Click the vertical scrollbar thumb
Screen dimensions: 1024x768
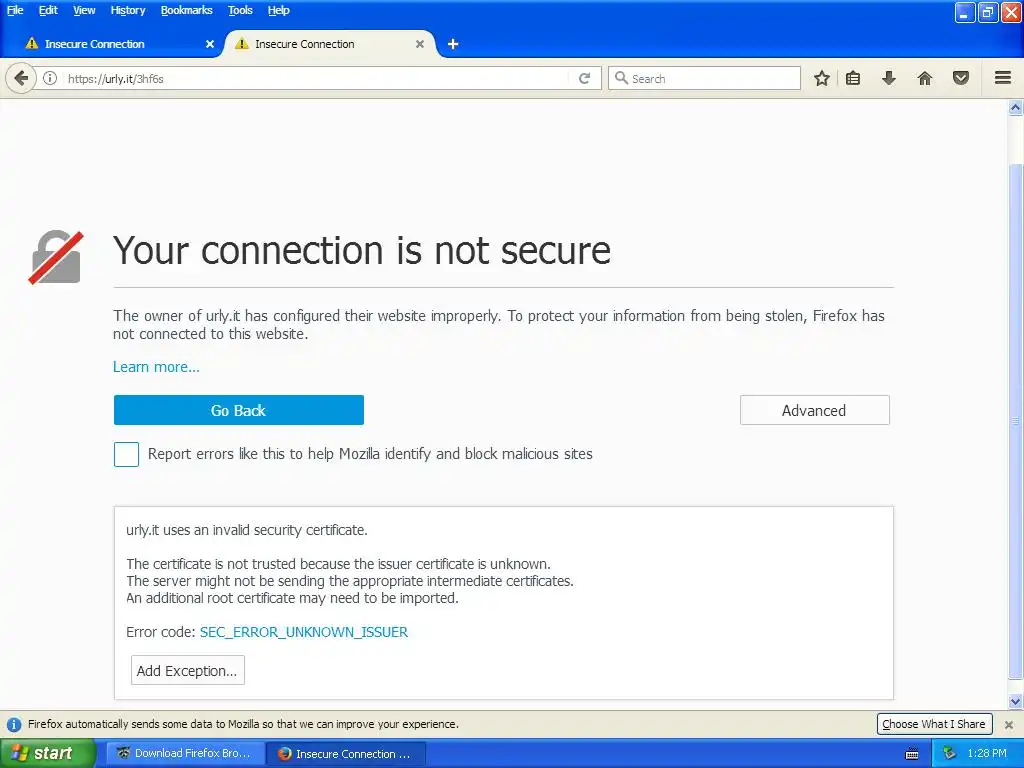pos(1016,421)
